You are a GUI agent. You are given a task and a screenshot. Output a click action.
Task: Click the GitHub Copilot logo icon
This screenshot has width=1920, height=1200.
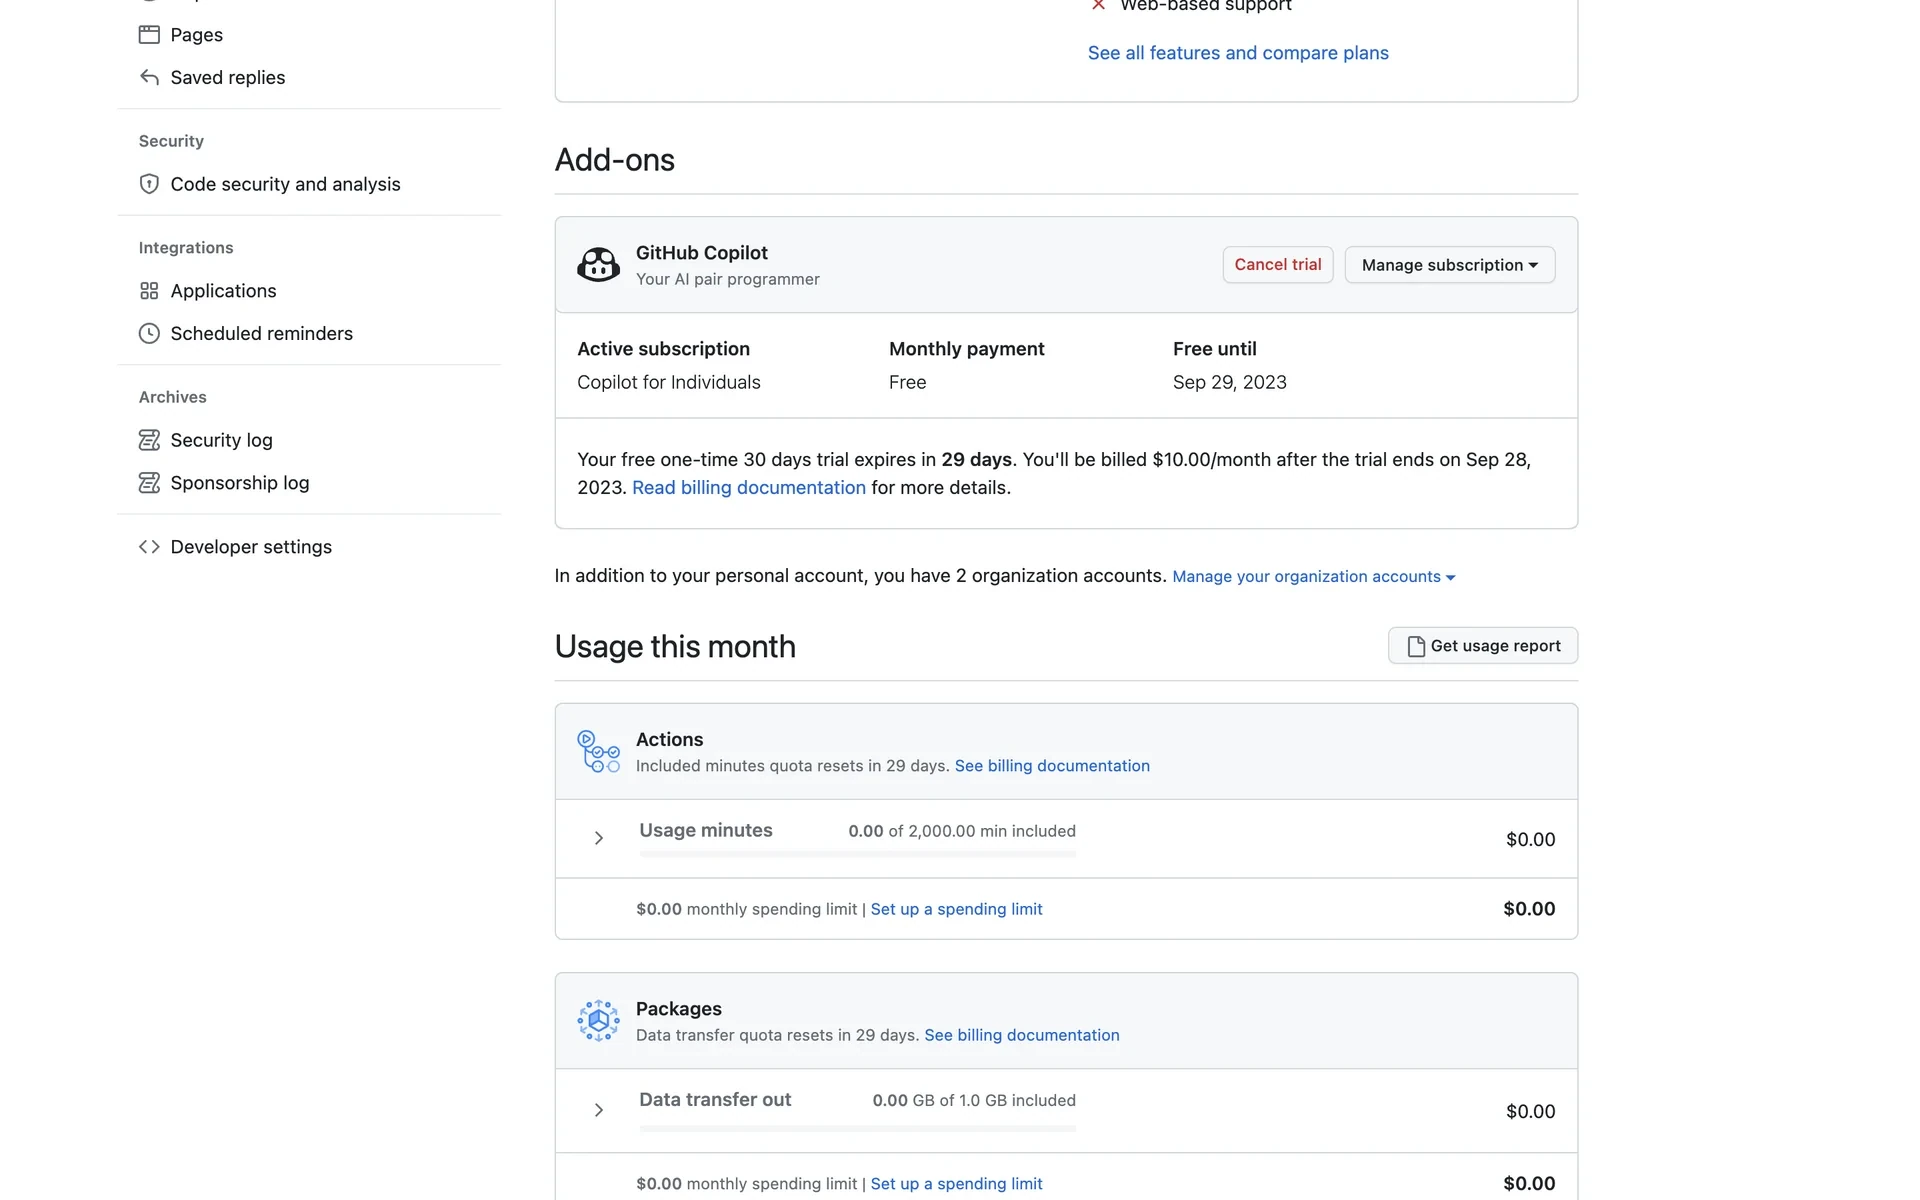pyautogui.click(x=598, y=265)
